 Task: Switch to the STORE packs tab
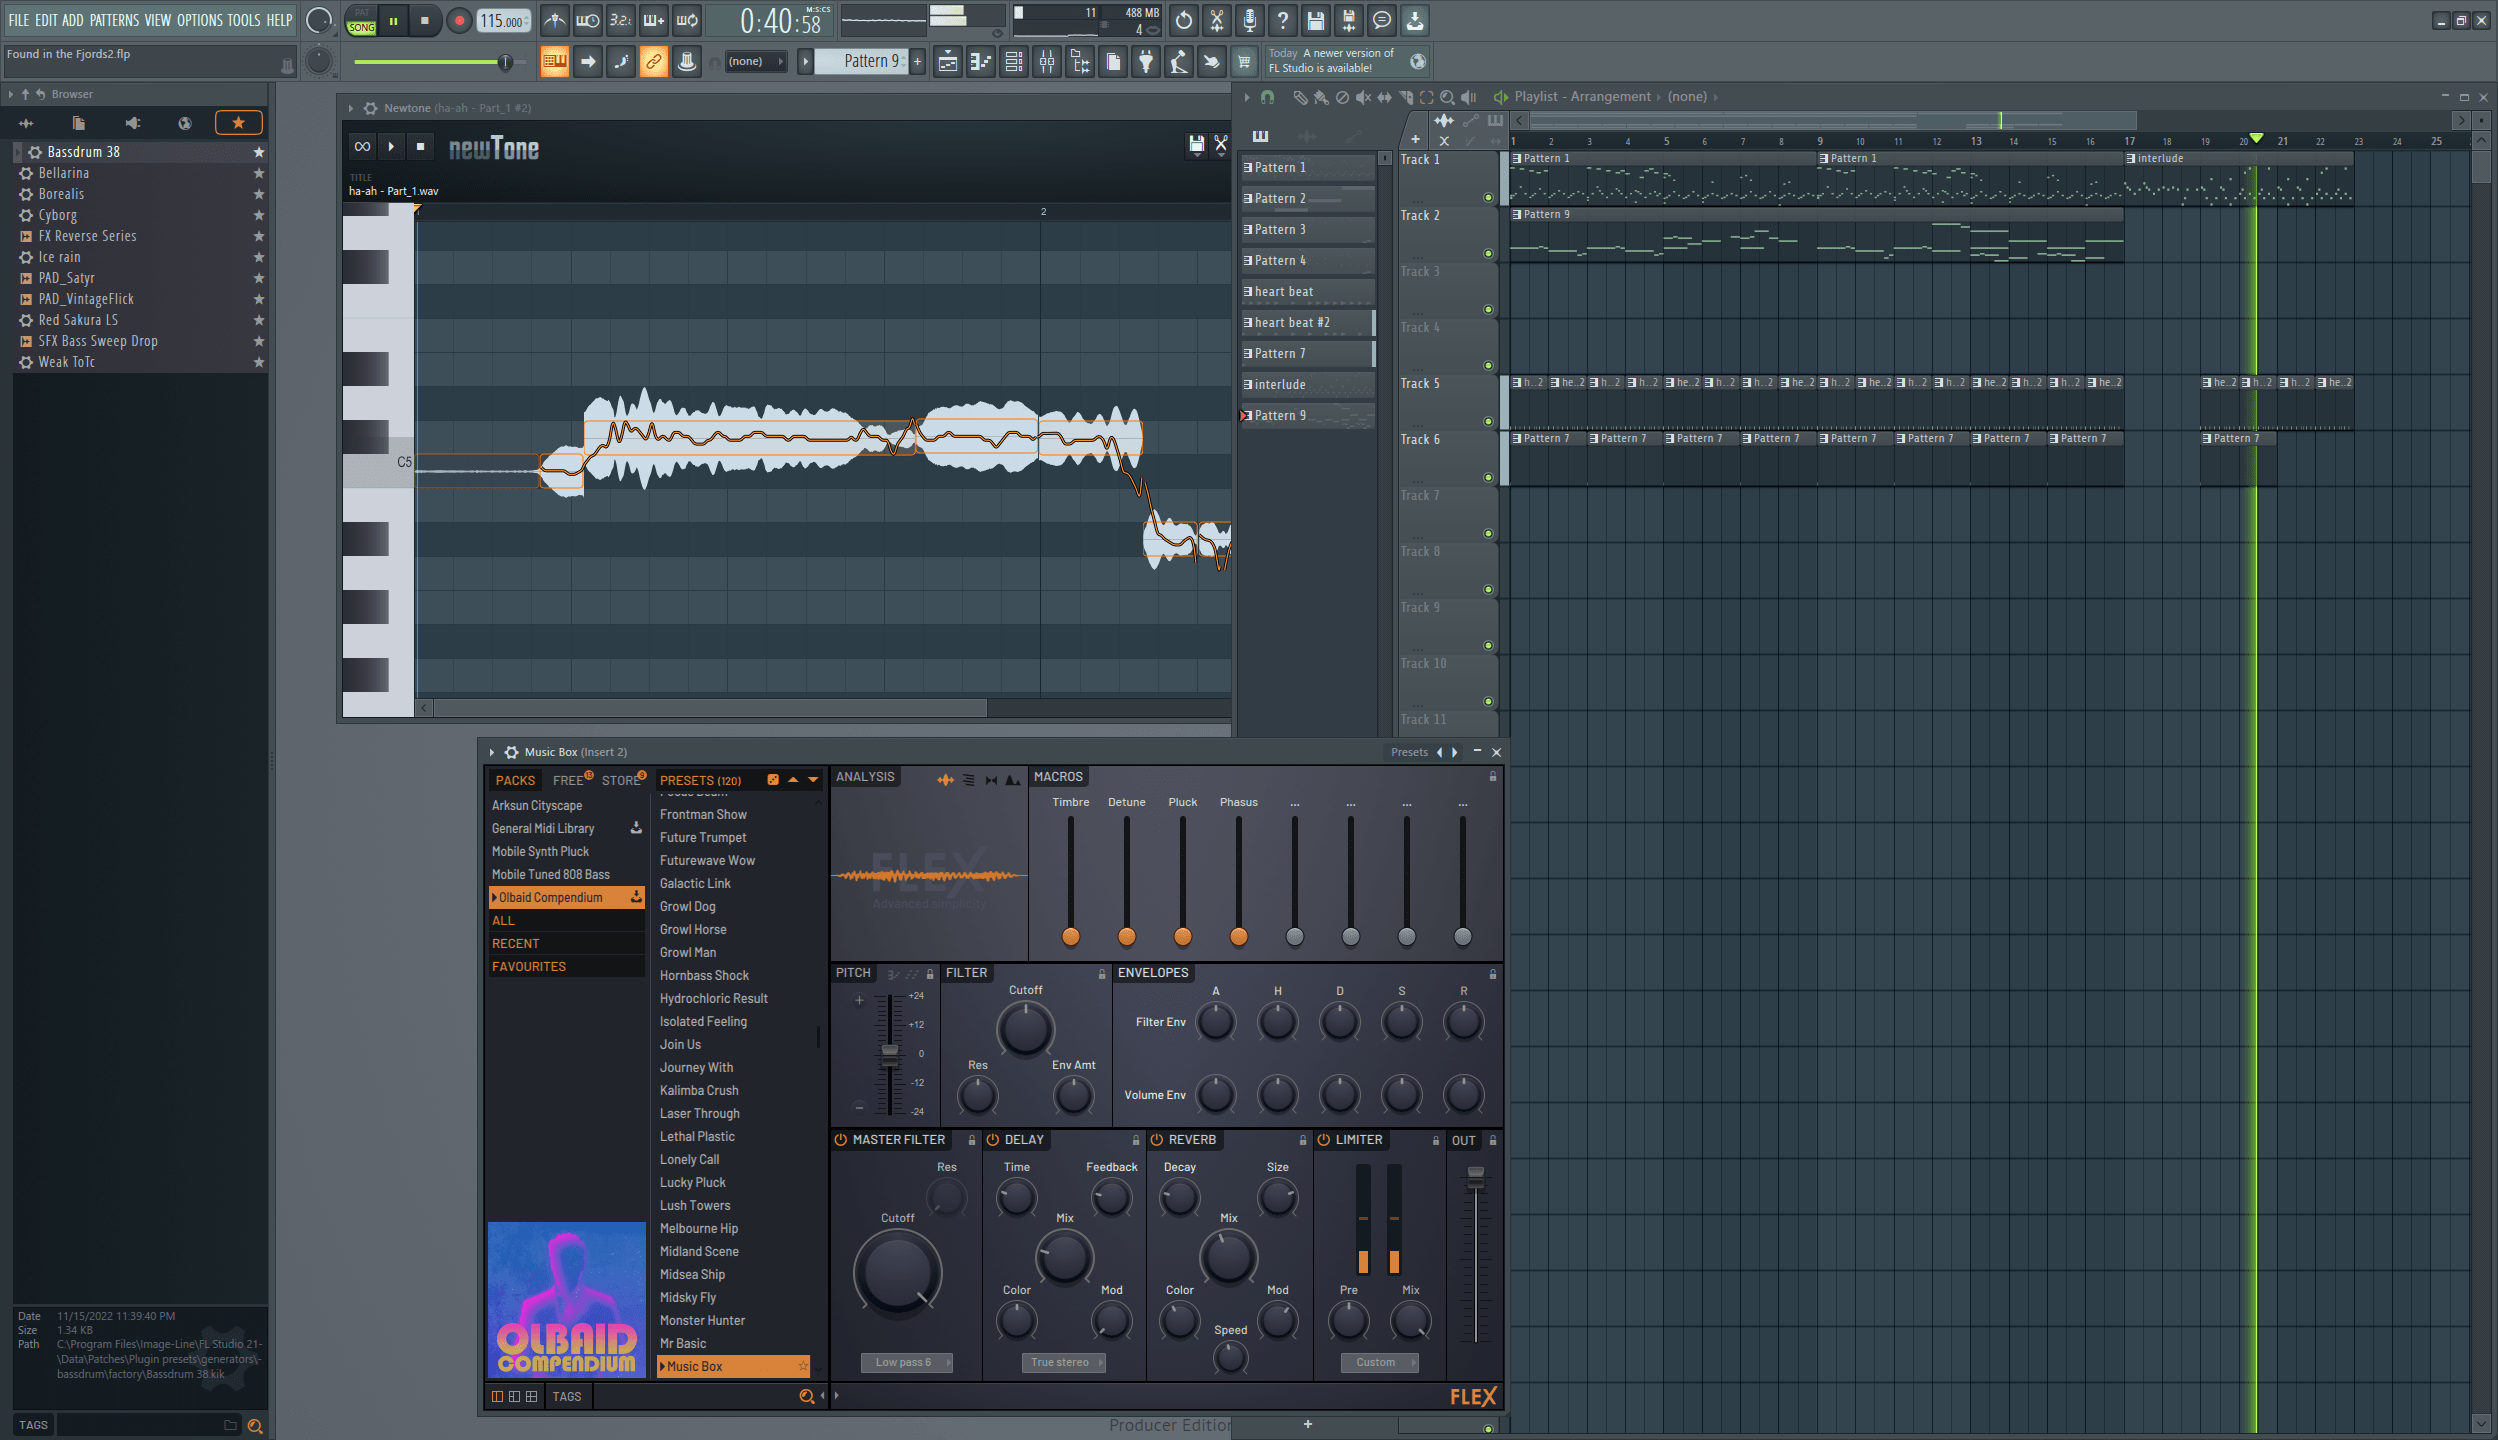[x=620, y=780]
